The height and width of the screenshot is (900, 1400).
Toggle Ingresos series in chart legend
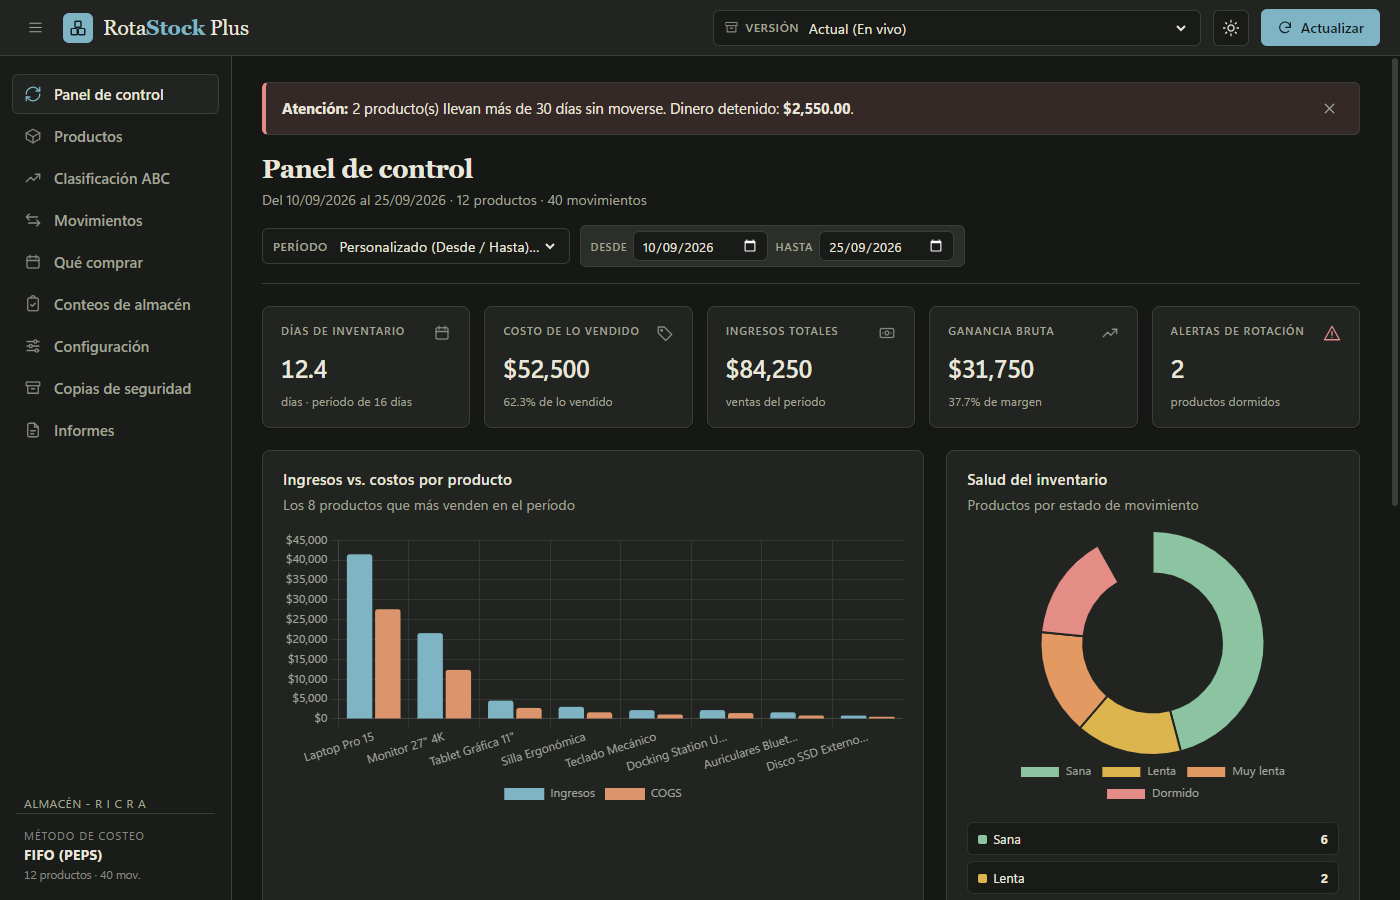(x=550, y=793)
